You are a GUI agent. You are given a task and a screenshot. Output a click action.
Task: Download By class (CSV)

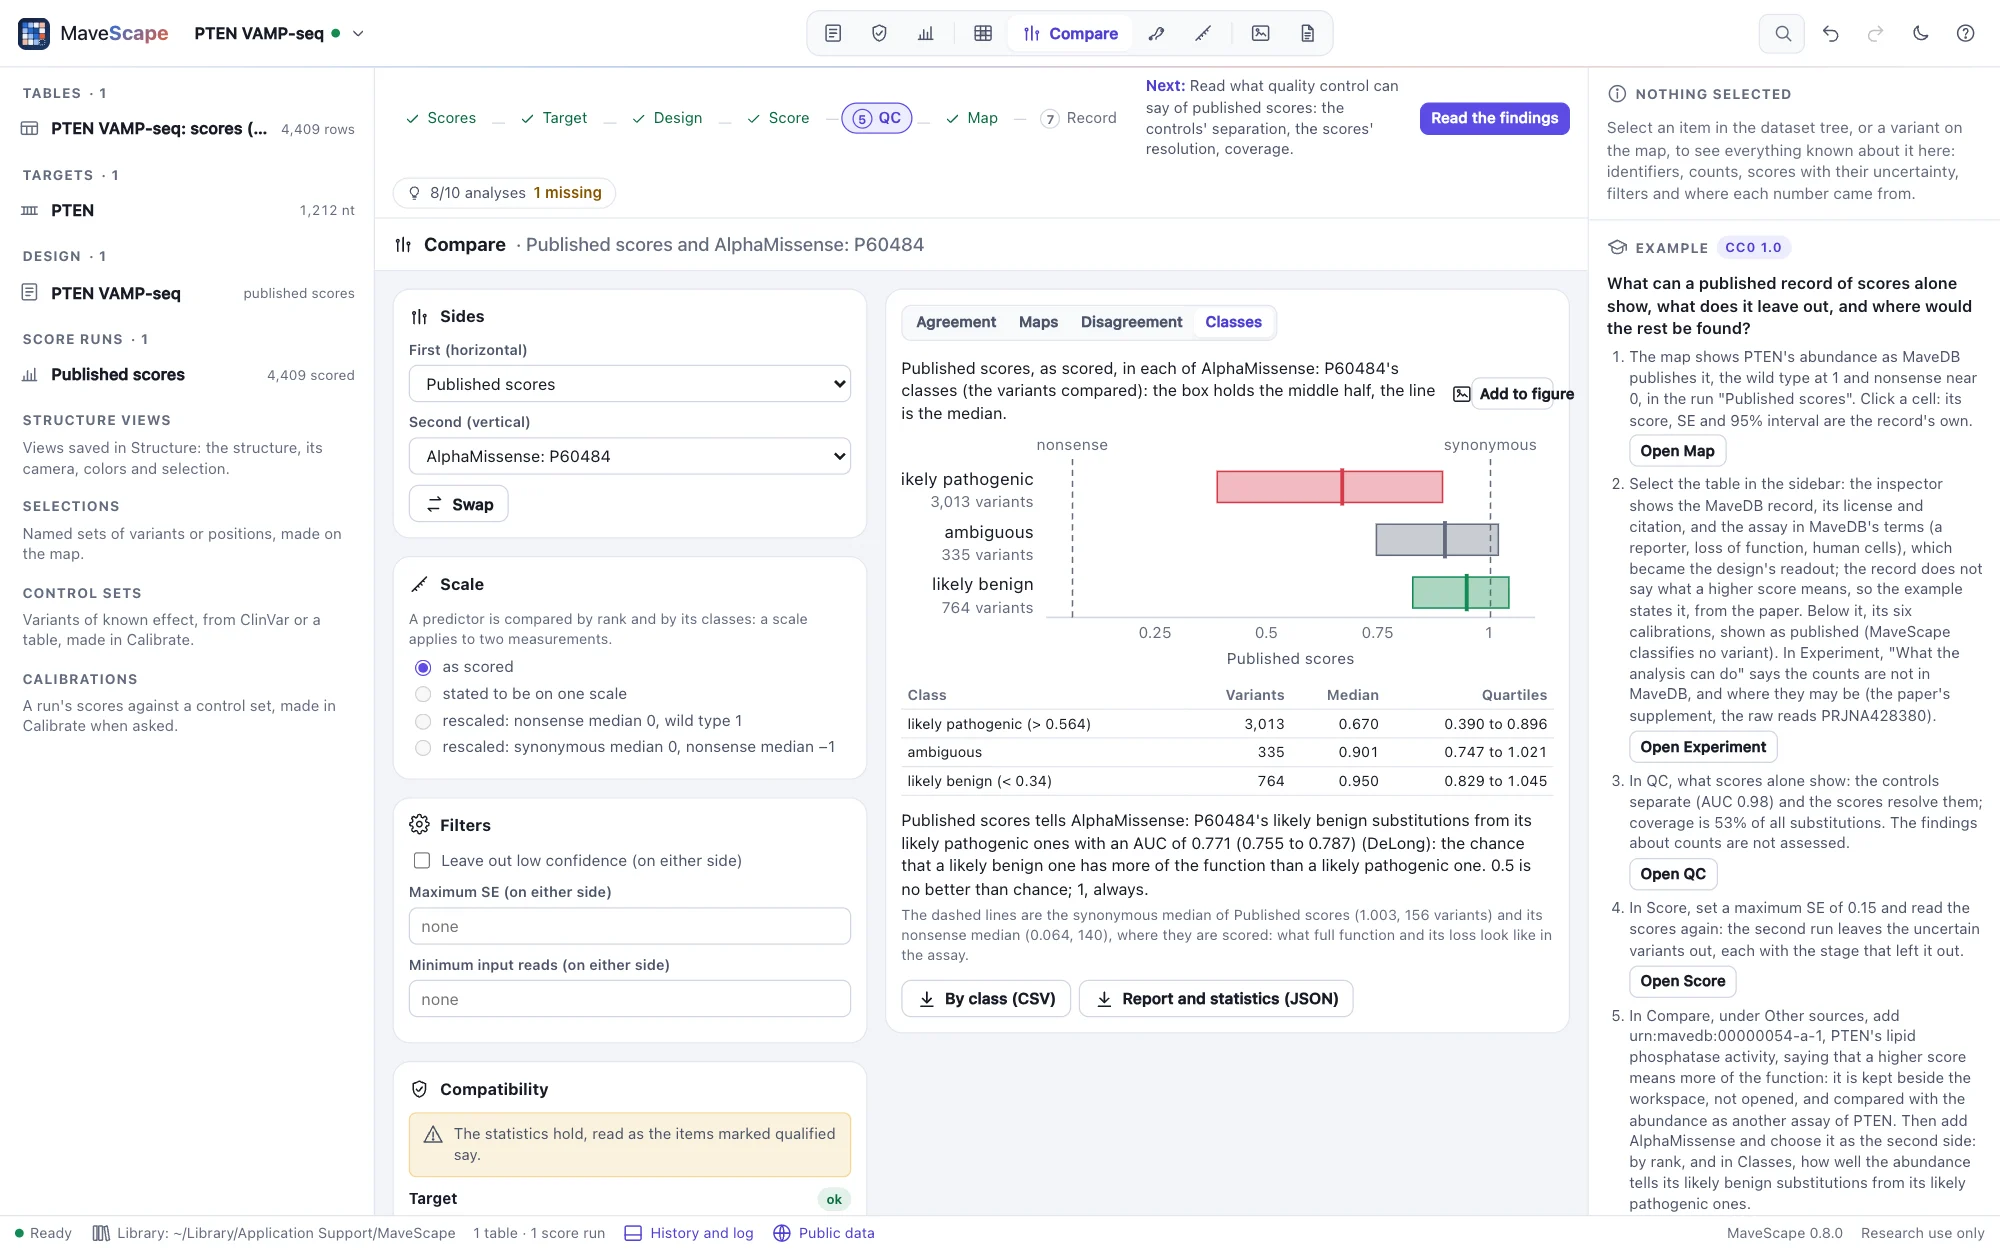(x=986, y=999)
